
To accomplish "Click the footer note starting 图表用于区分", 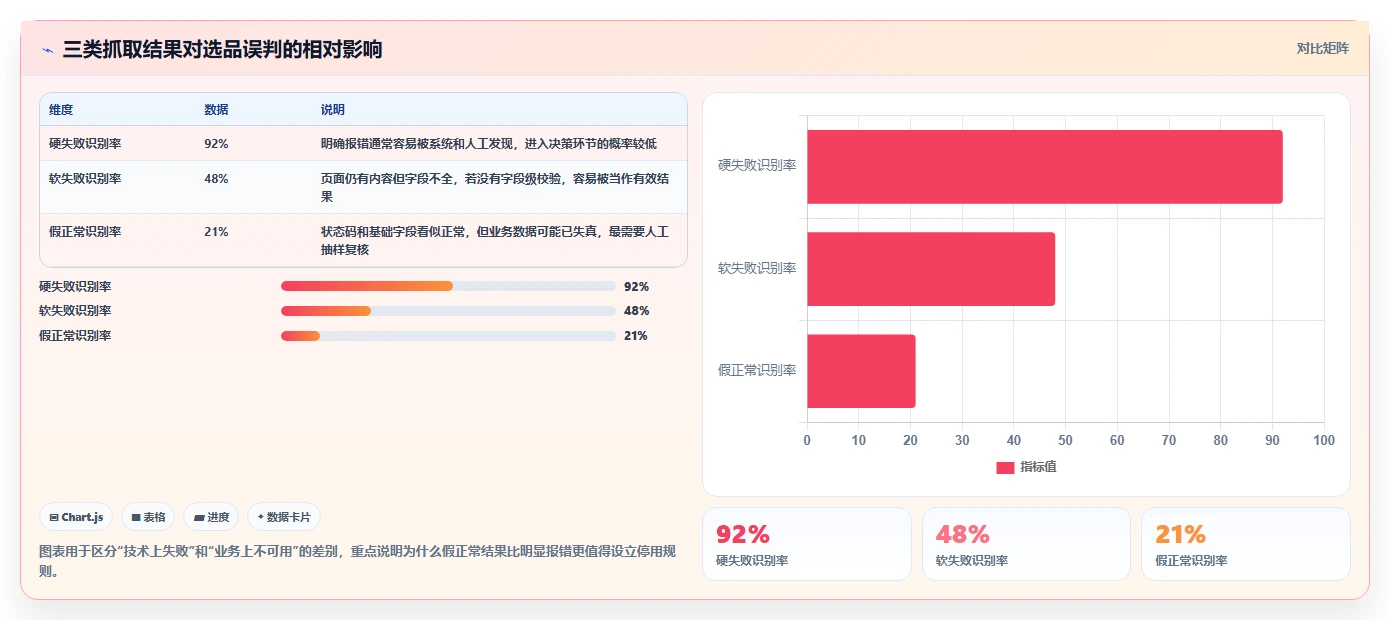I will tap(357, 562).
